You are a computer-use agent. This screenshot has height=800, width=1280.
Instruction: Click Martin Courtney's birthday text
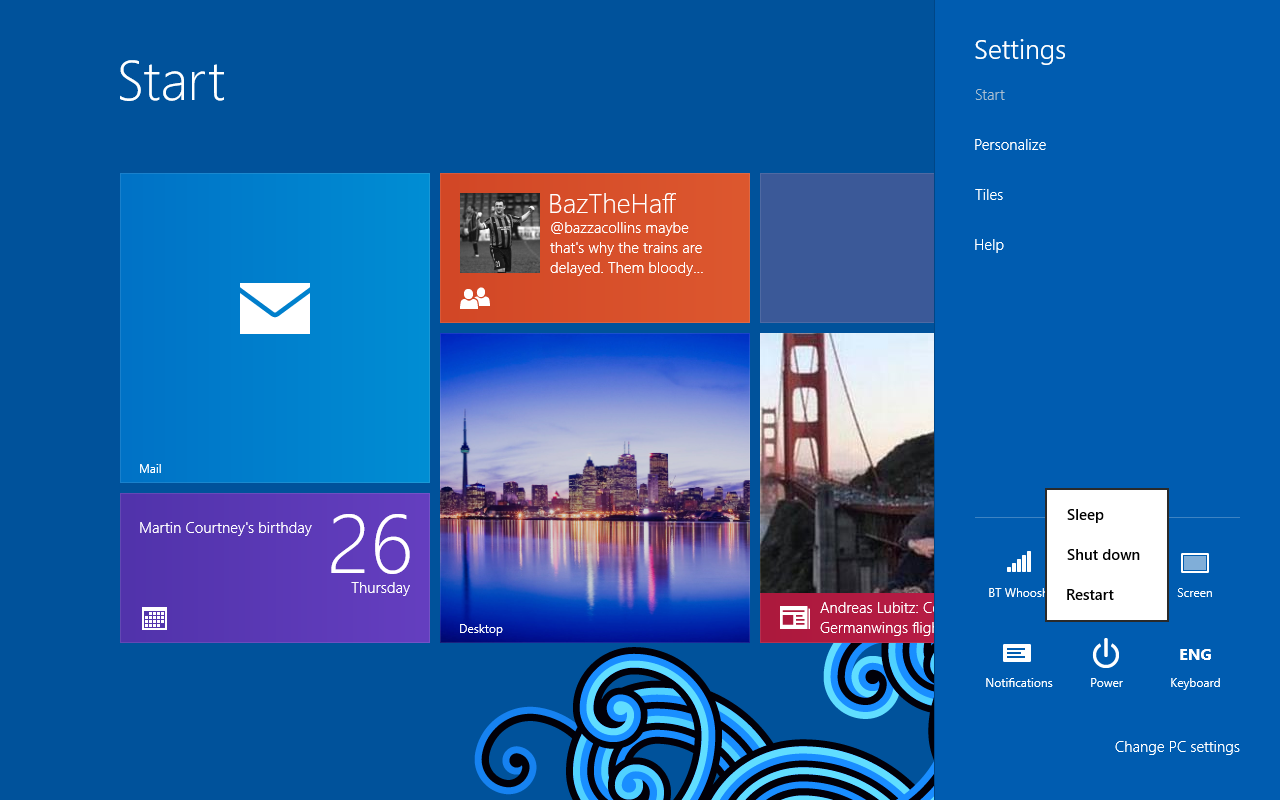click(225, 528)
